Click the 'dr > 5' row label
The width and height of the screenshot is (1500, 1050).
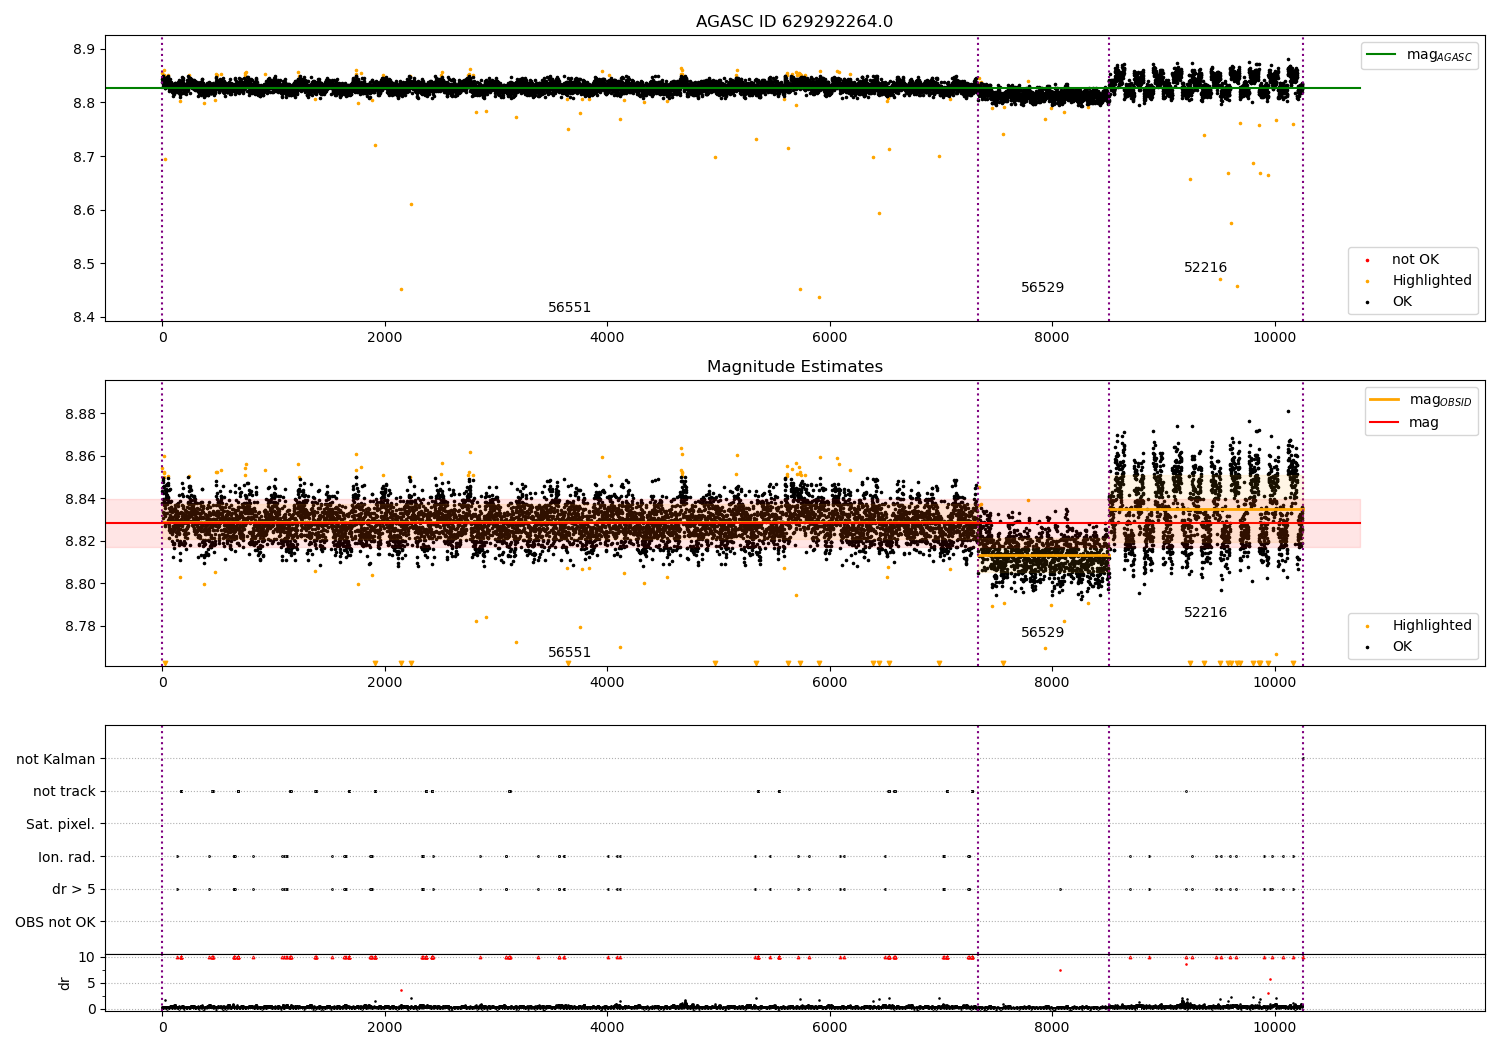pyautogui.click(x=74, y=889)
